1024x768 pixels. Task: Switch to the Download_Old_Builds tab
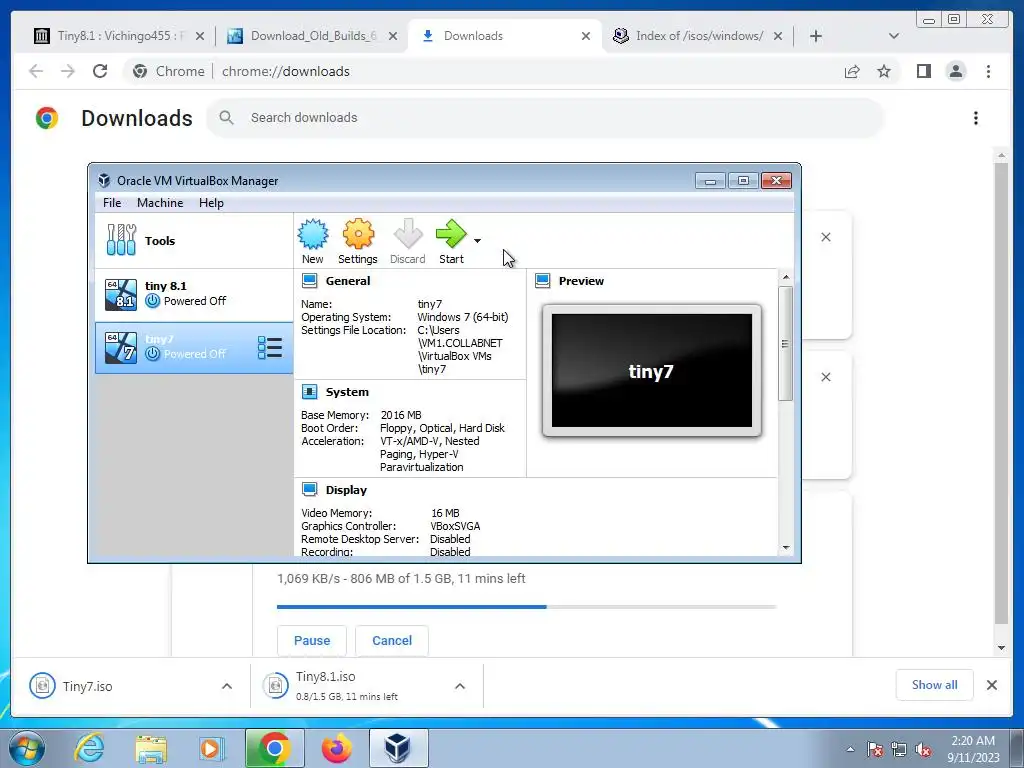click(x=312, y=36)
